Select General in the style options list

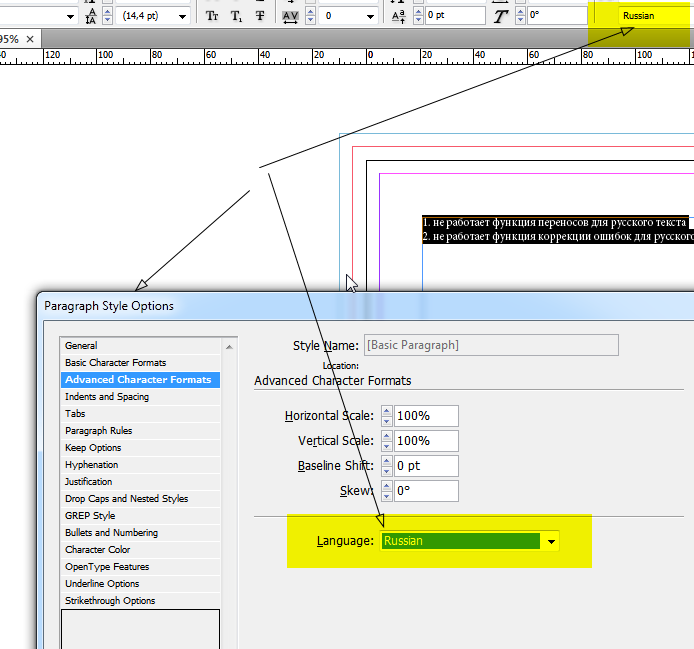(x=140, y=346)
